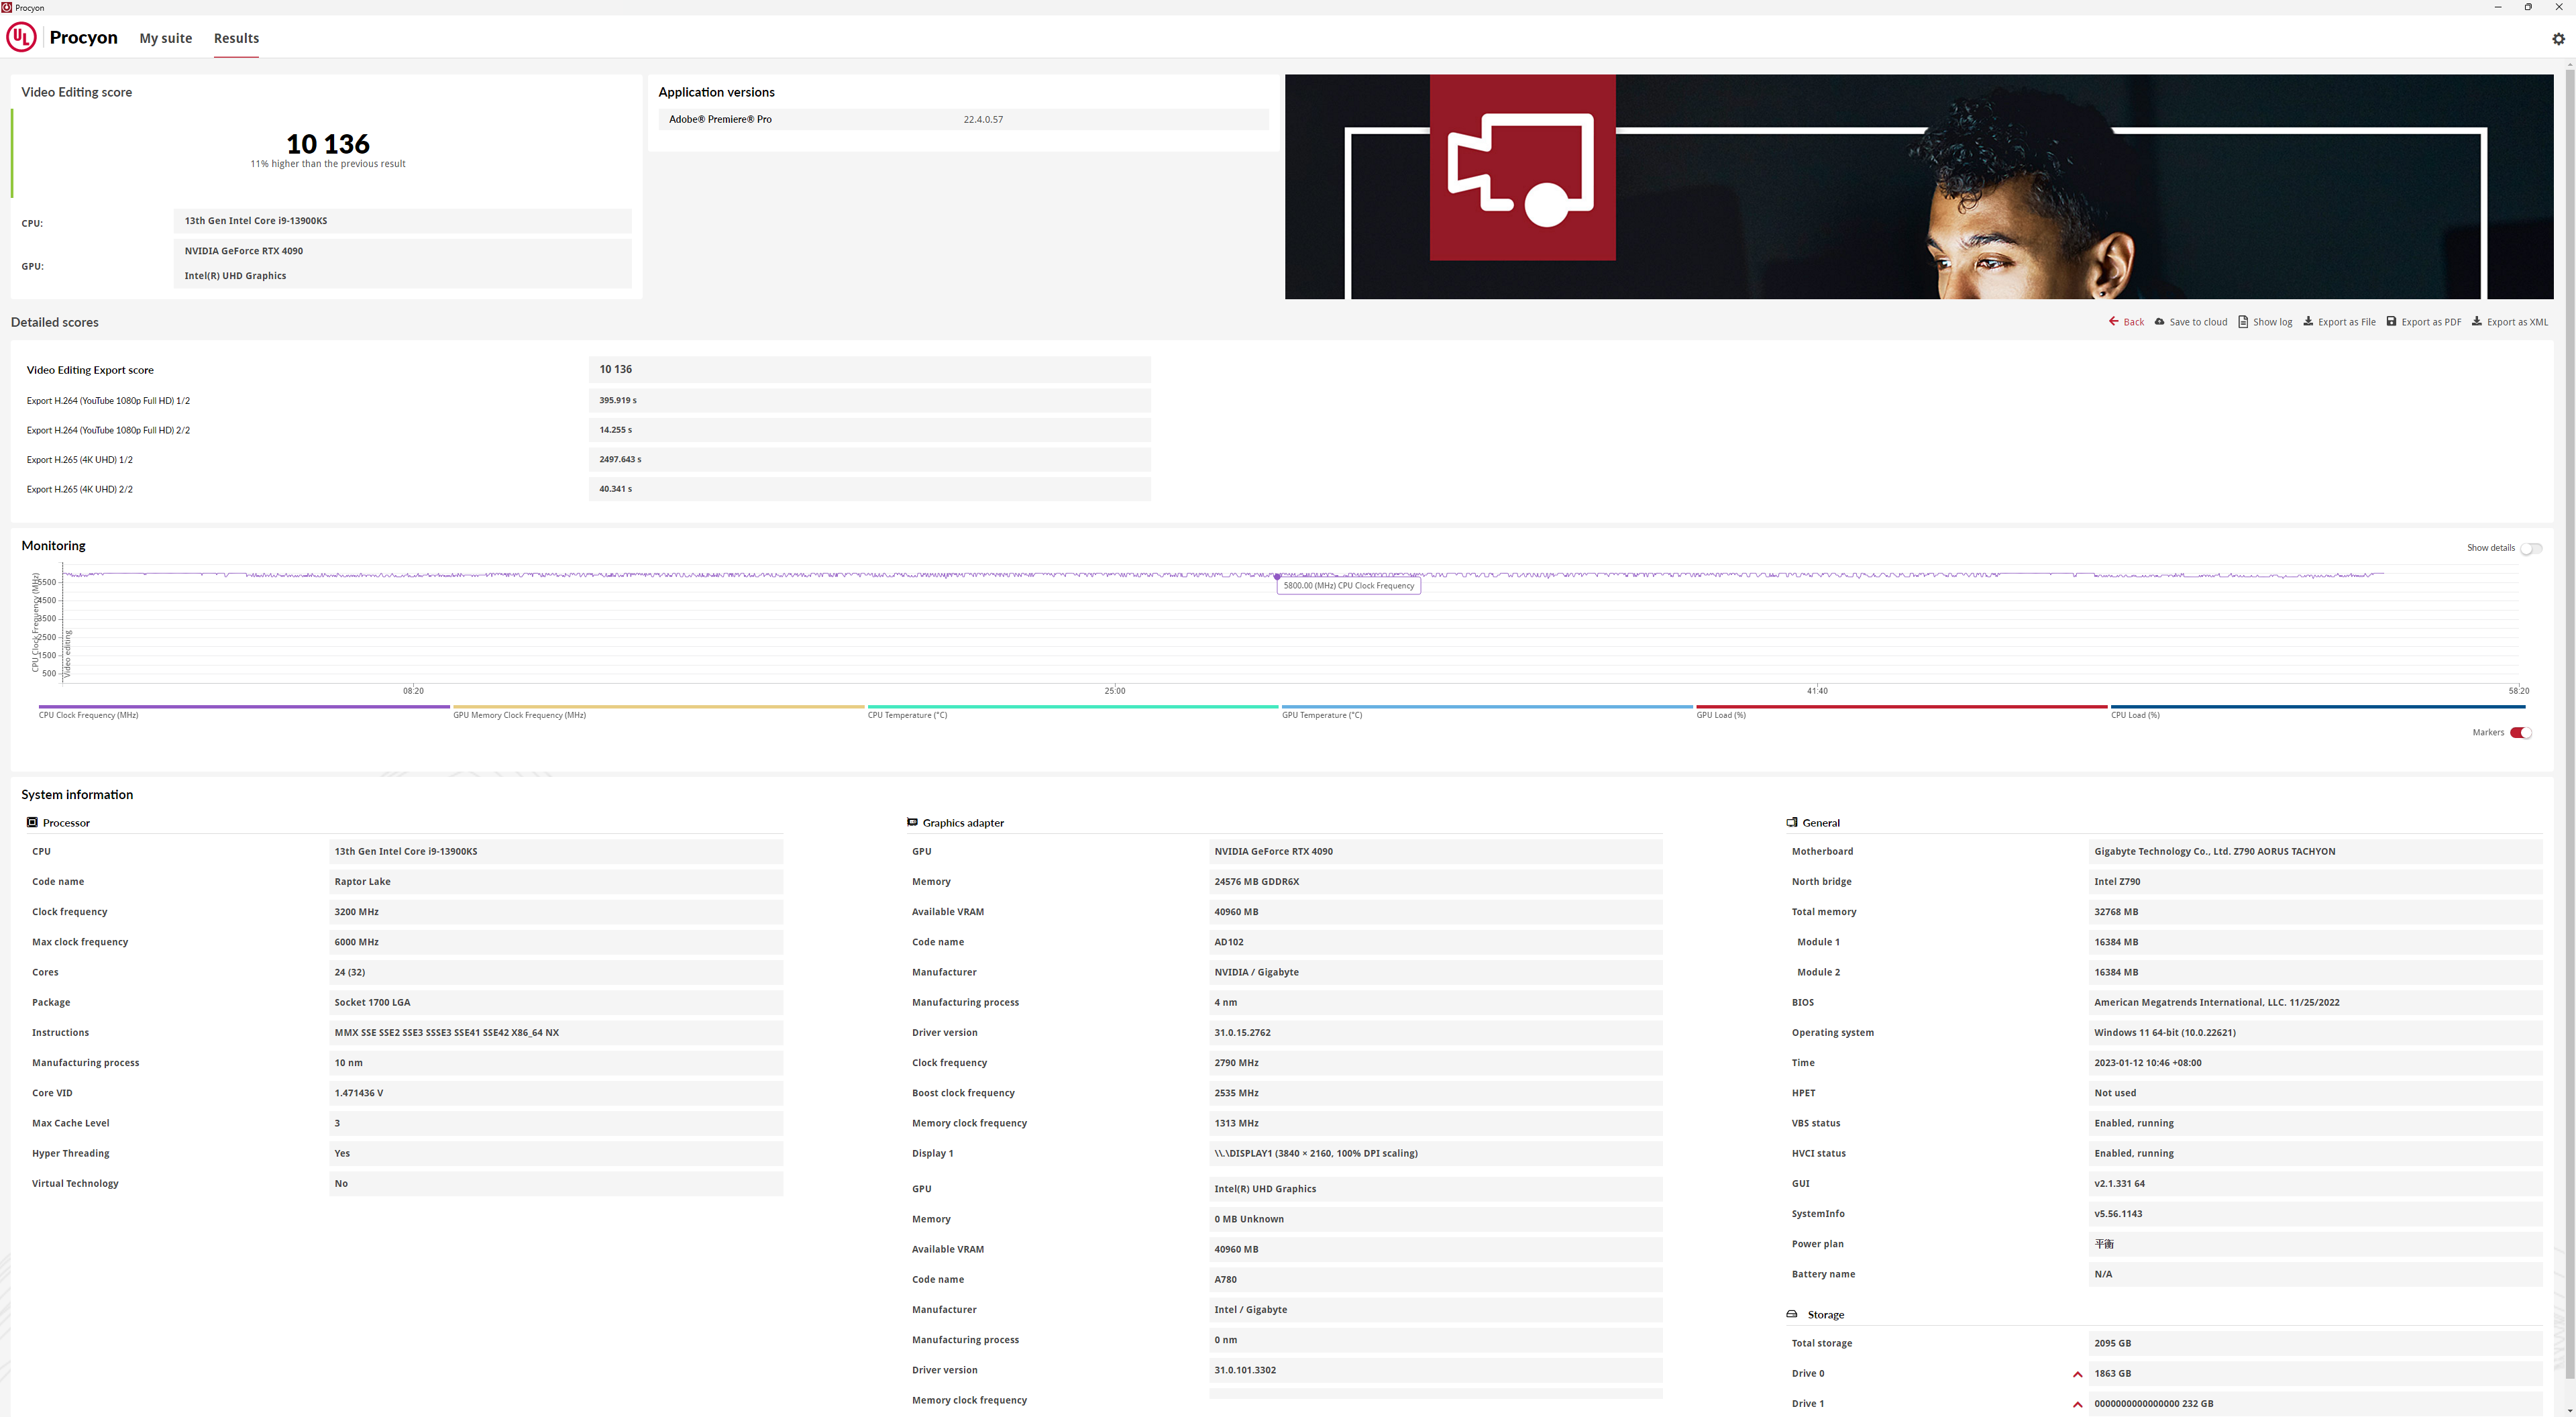Select the A780 code name value
The width and height of the screenshot is (2576, 1417).
click(x=1436, y=1280)
